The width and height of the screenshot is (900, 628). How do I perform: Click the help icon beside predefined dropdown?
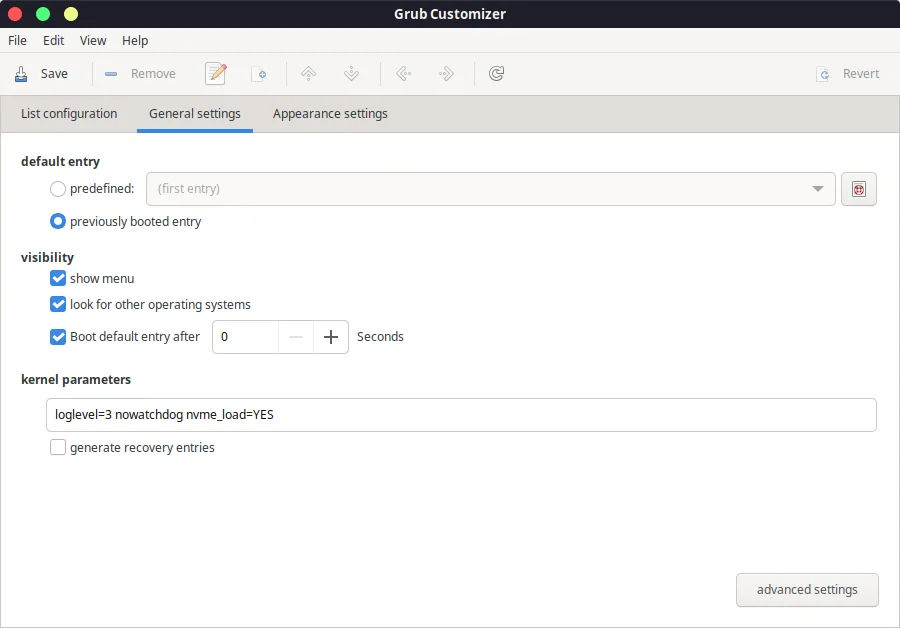tap(859, 189)
